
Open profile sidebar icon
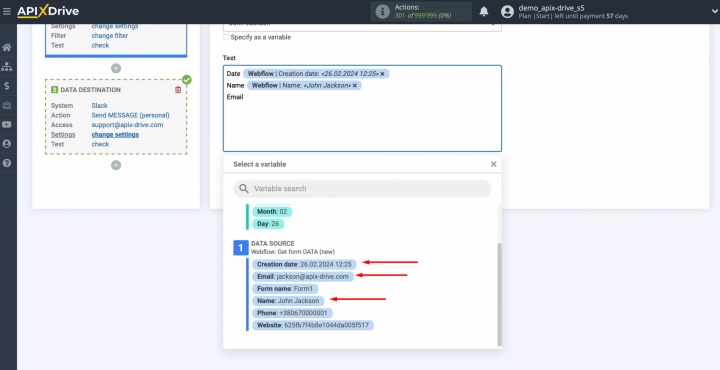[x=7, y=144]
